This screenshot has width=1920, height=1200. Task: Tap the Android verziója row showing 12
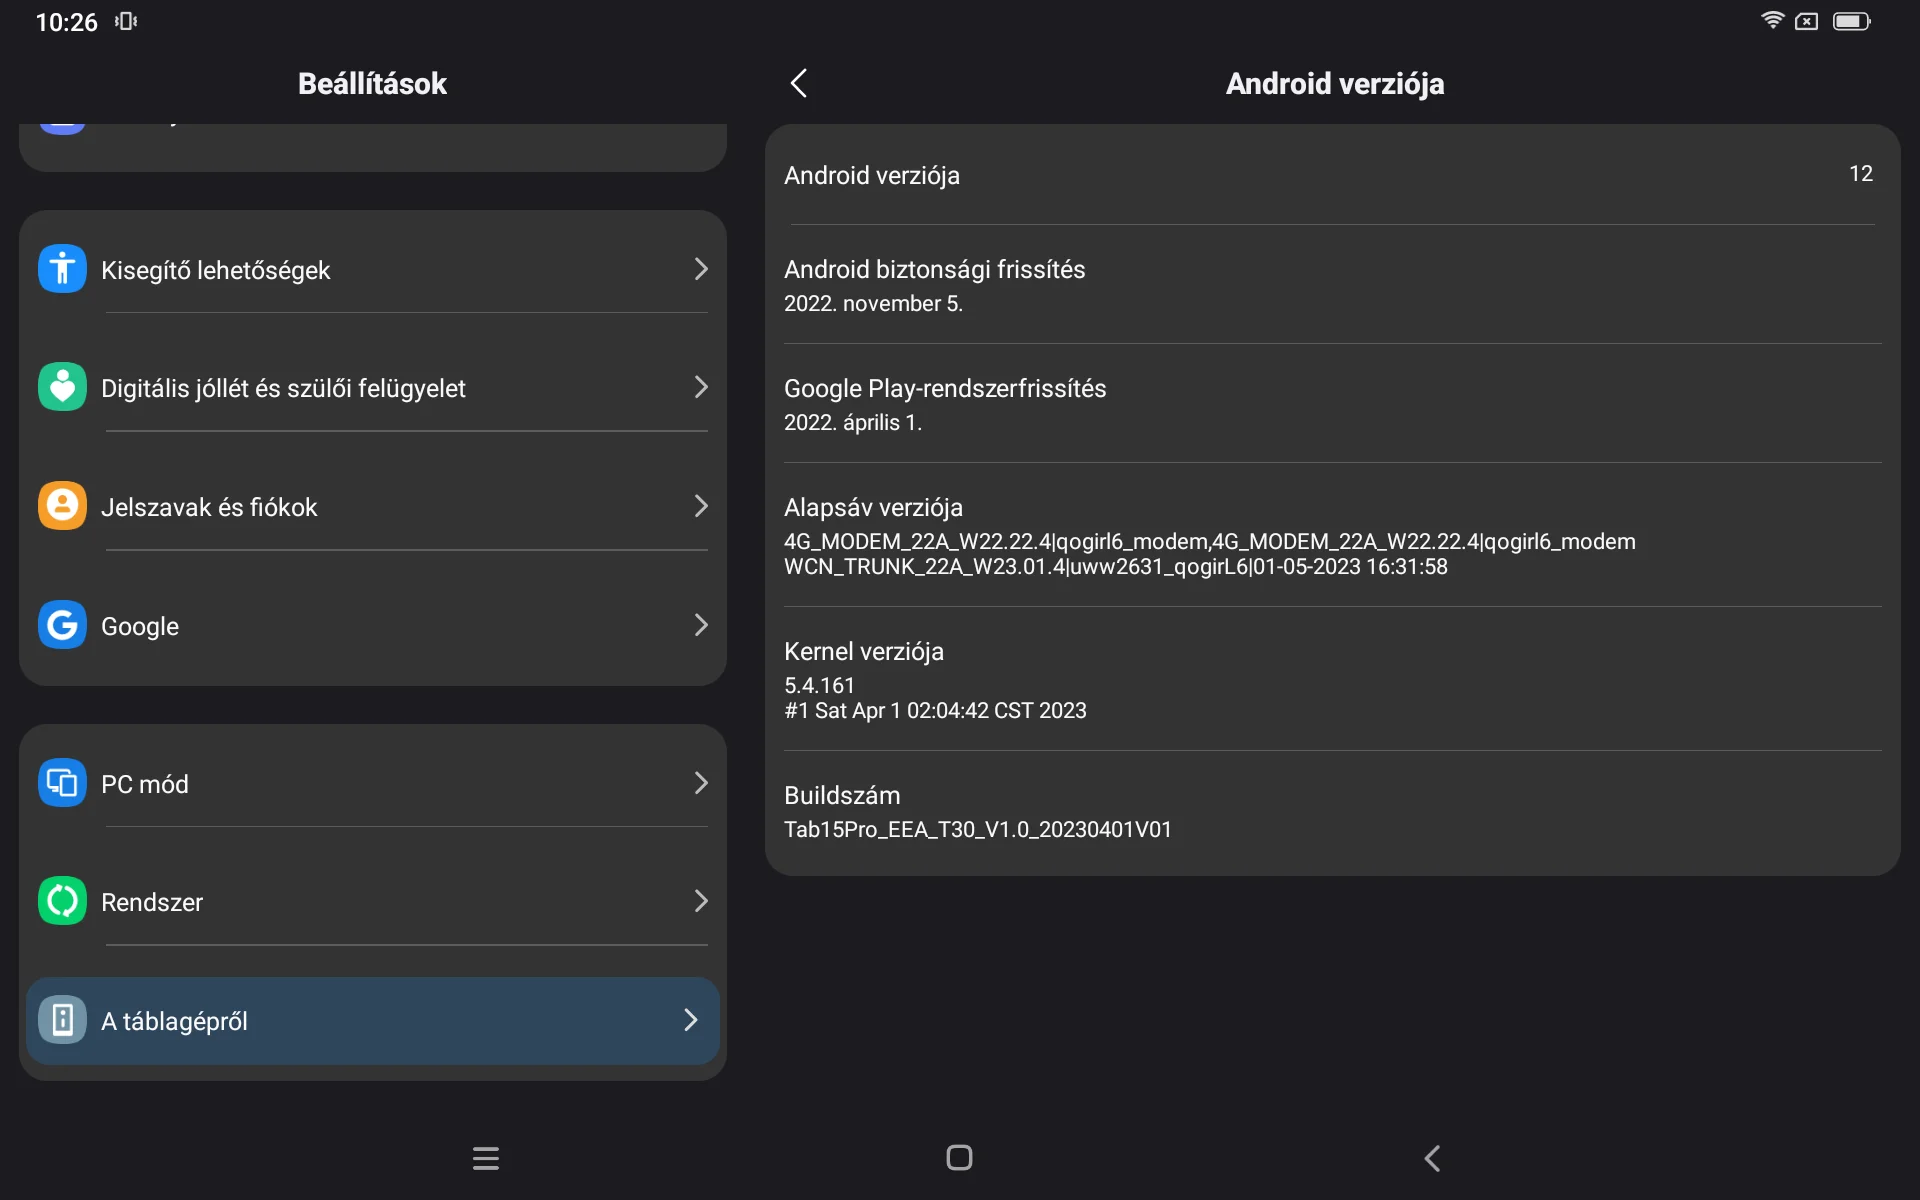[x=1330, y=175]
